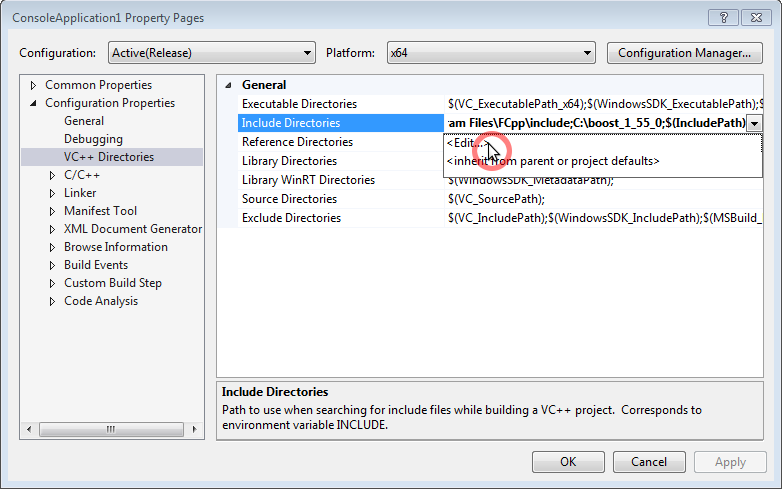
Task: Expand the C/C++ tree node
Action: pyautogui.click(x=53, y=175)
